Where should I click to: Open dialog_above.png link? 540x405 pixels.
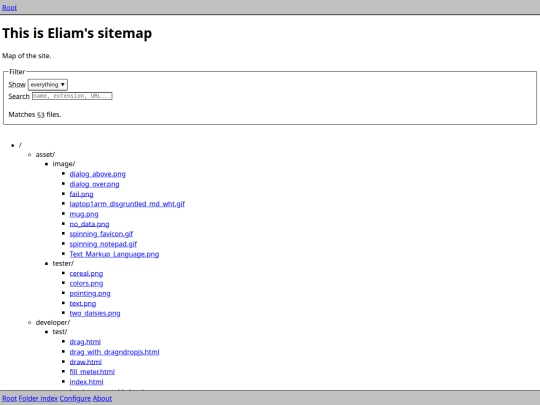(97, 174)
